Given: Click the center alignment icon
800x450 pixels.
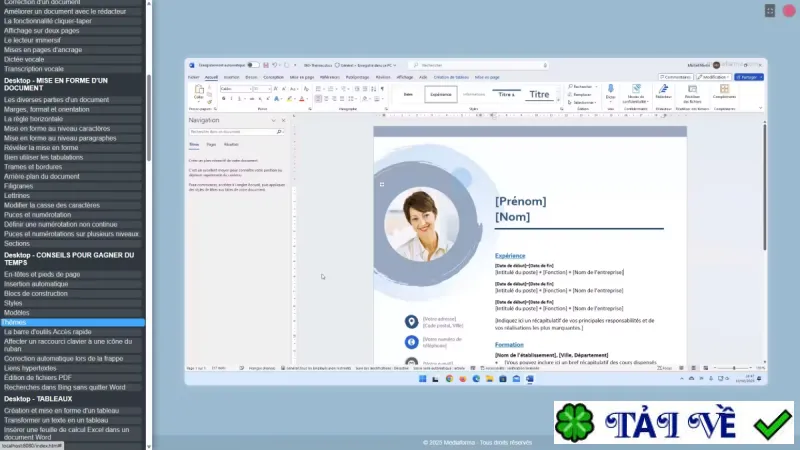Looking at the screenshot, I should coord(326,99).
